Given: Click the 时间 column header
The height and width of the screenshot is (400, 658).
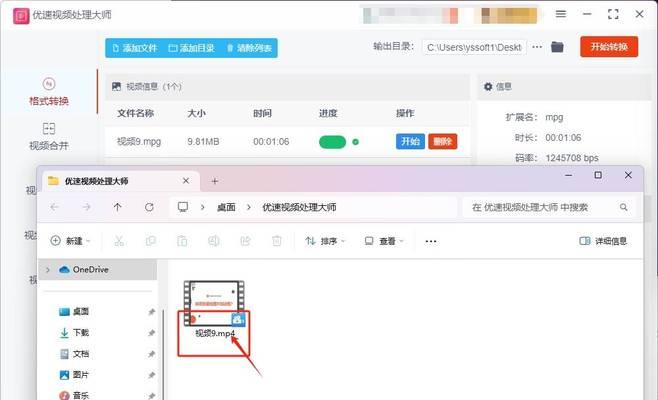Looking at the screenshot, I should (x=262, y=113).
